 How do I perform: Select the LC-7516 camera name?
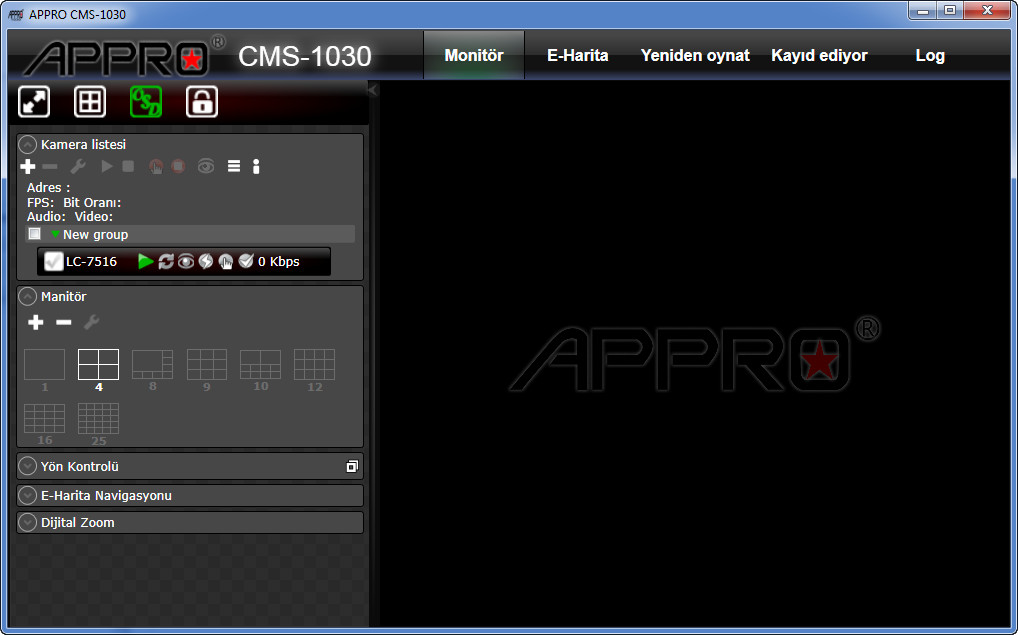coord(92,262)
